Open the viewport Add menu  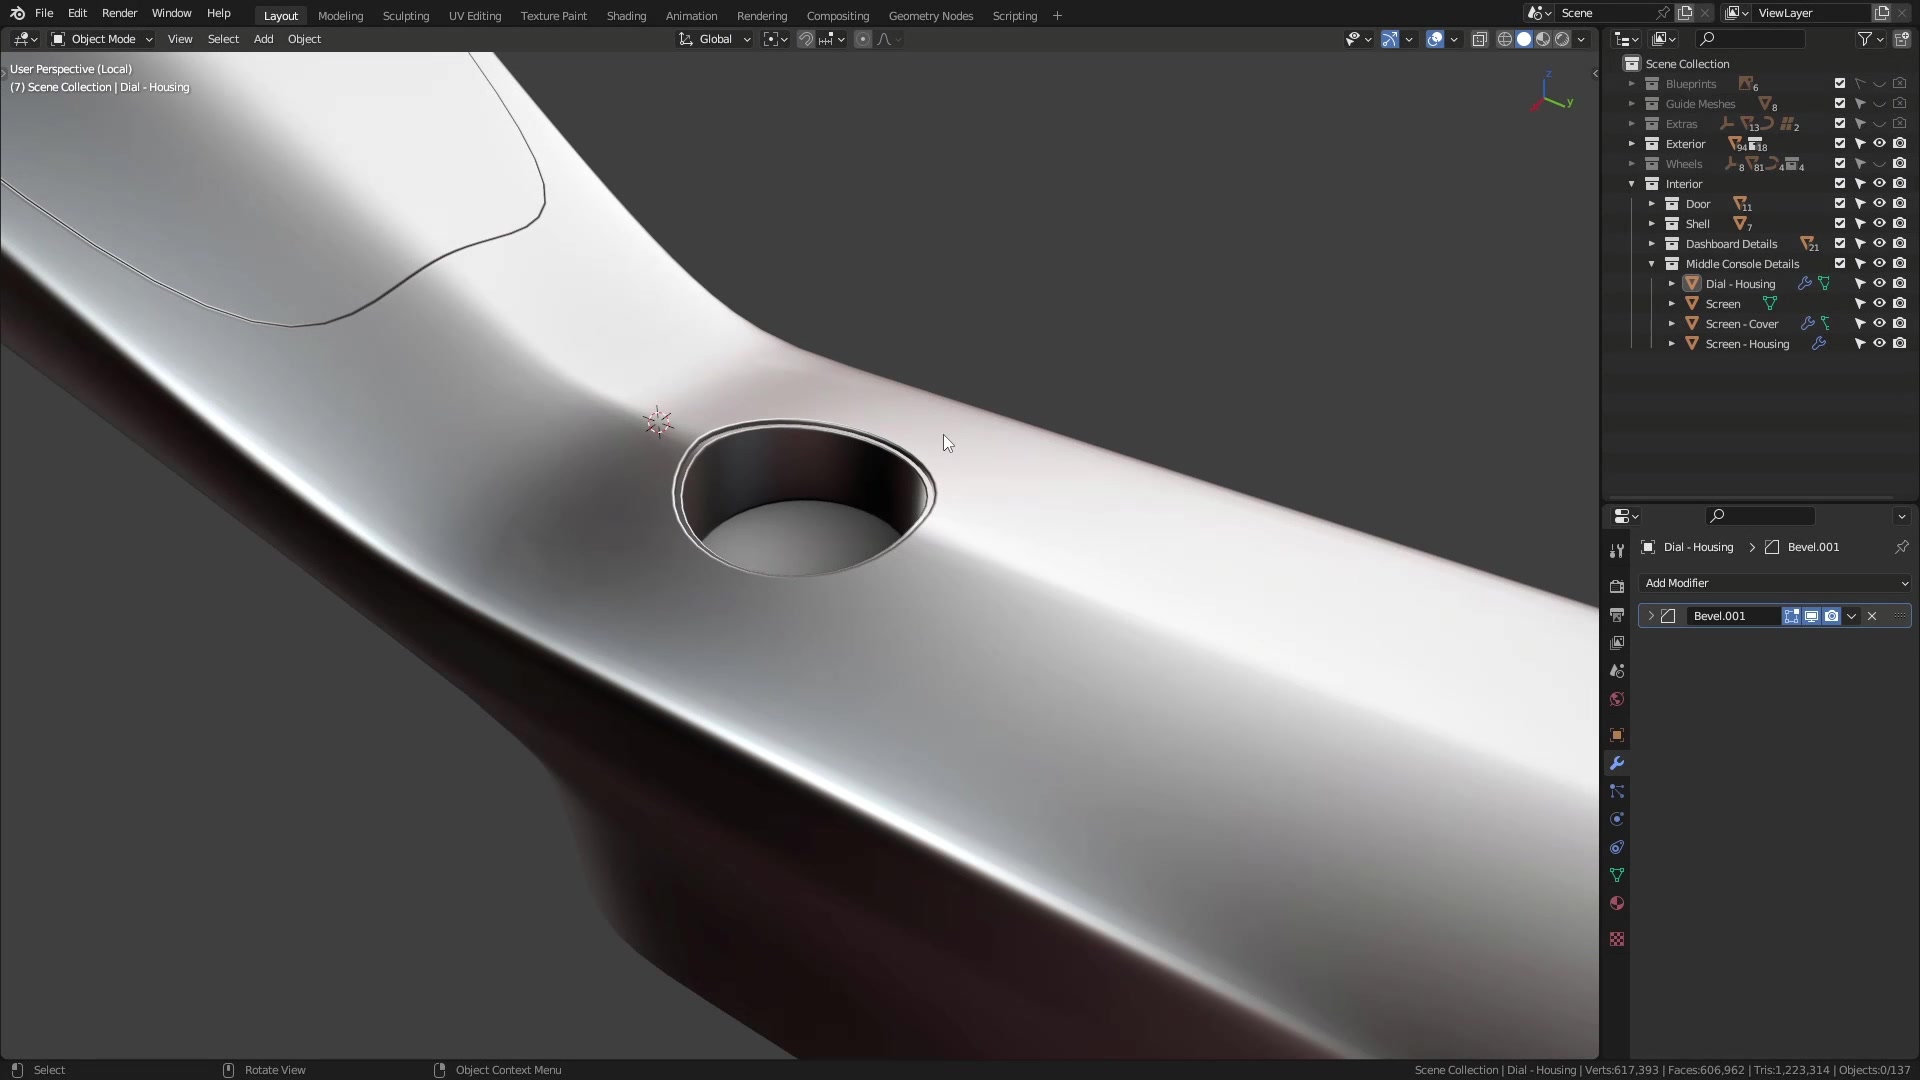coord(263,39)
